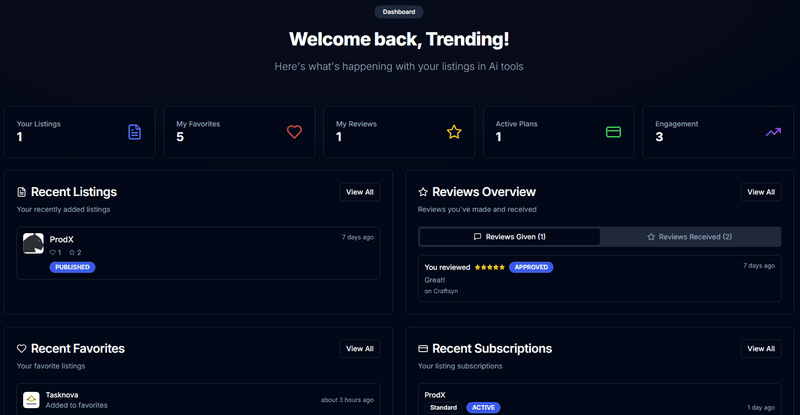
Task: Click the '7 days ago' label on ProdX listing
Action: (358, 237)
